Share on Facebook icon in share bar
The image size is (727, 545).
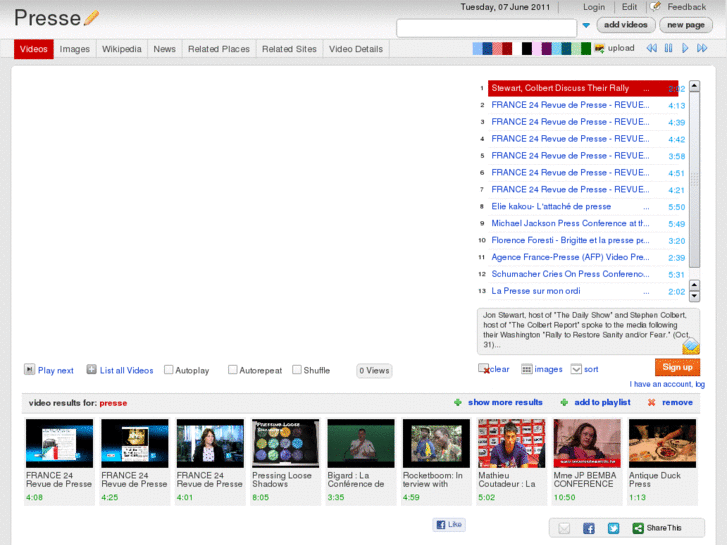click(589, 528)
